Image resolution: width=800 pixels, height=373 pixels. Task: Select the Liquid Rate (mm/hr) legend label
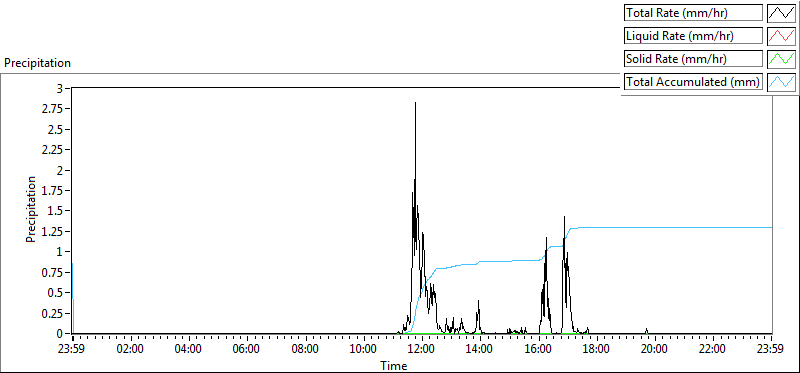[693, 36]
